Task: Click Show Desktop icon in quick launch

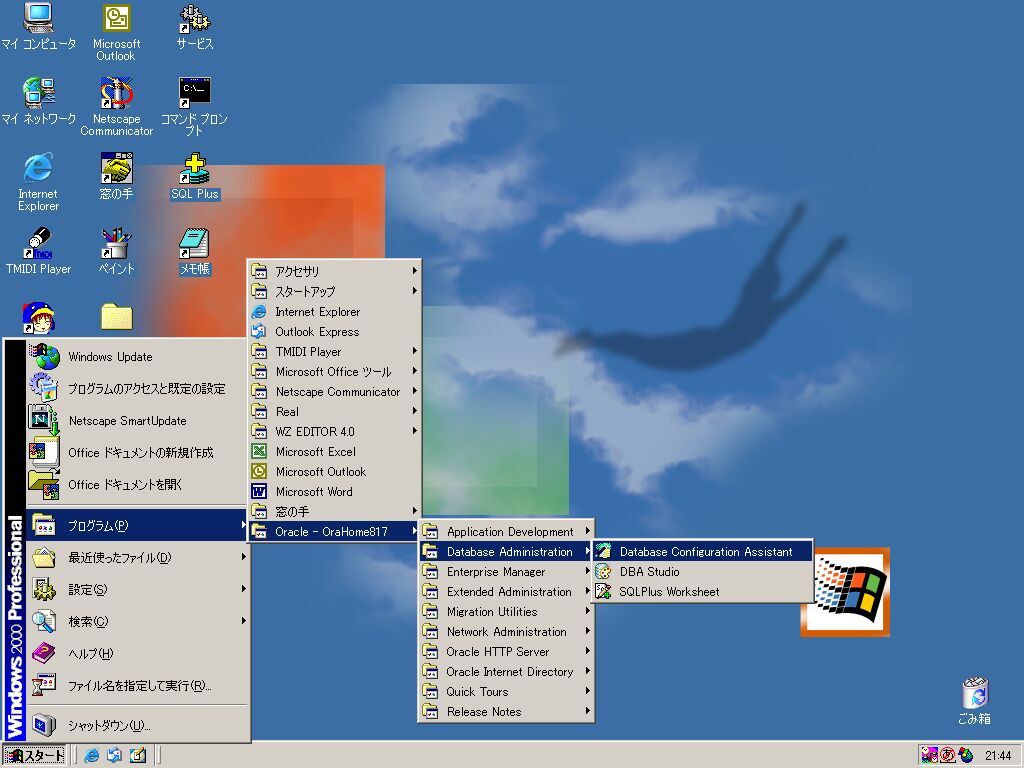Action: click(138, 755)
